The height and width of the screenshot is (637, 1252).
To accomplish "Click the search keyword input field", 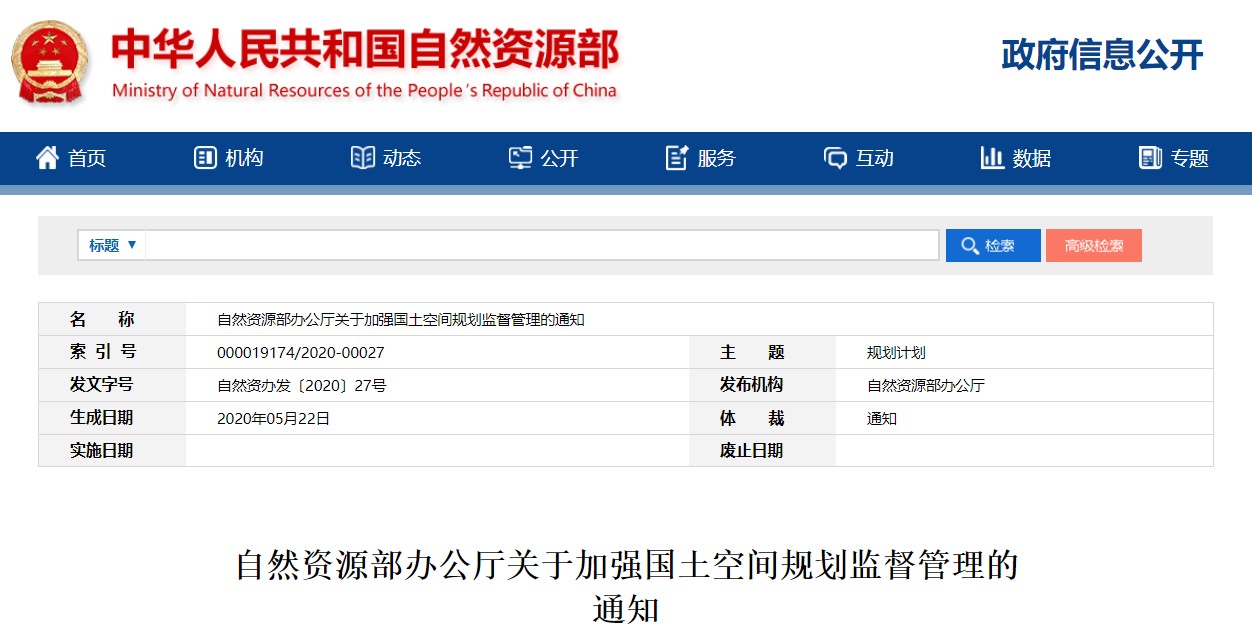I will point(541,245).
